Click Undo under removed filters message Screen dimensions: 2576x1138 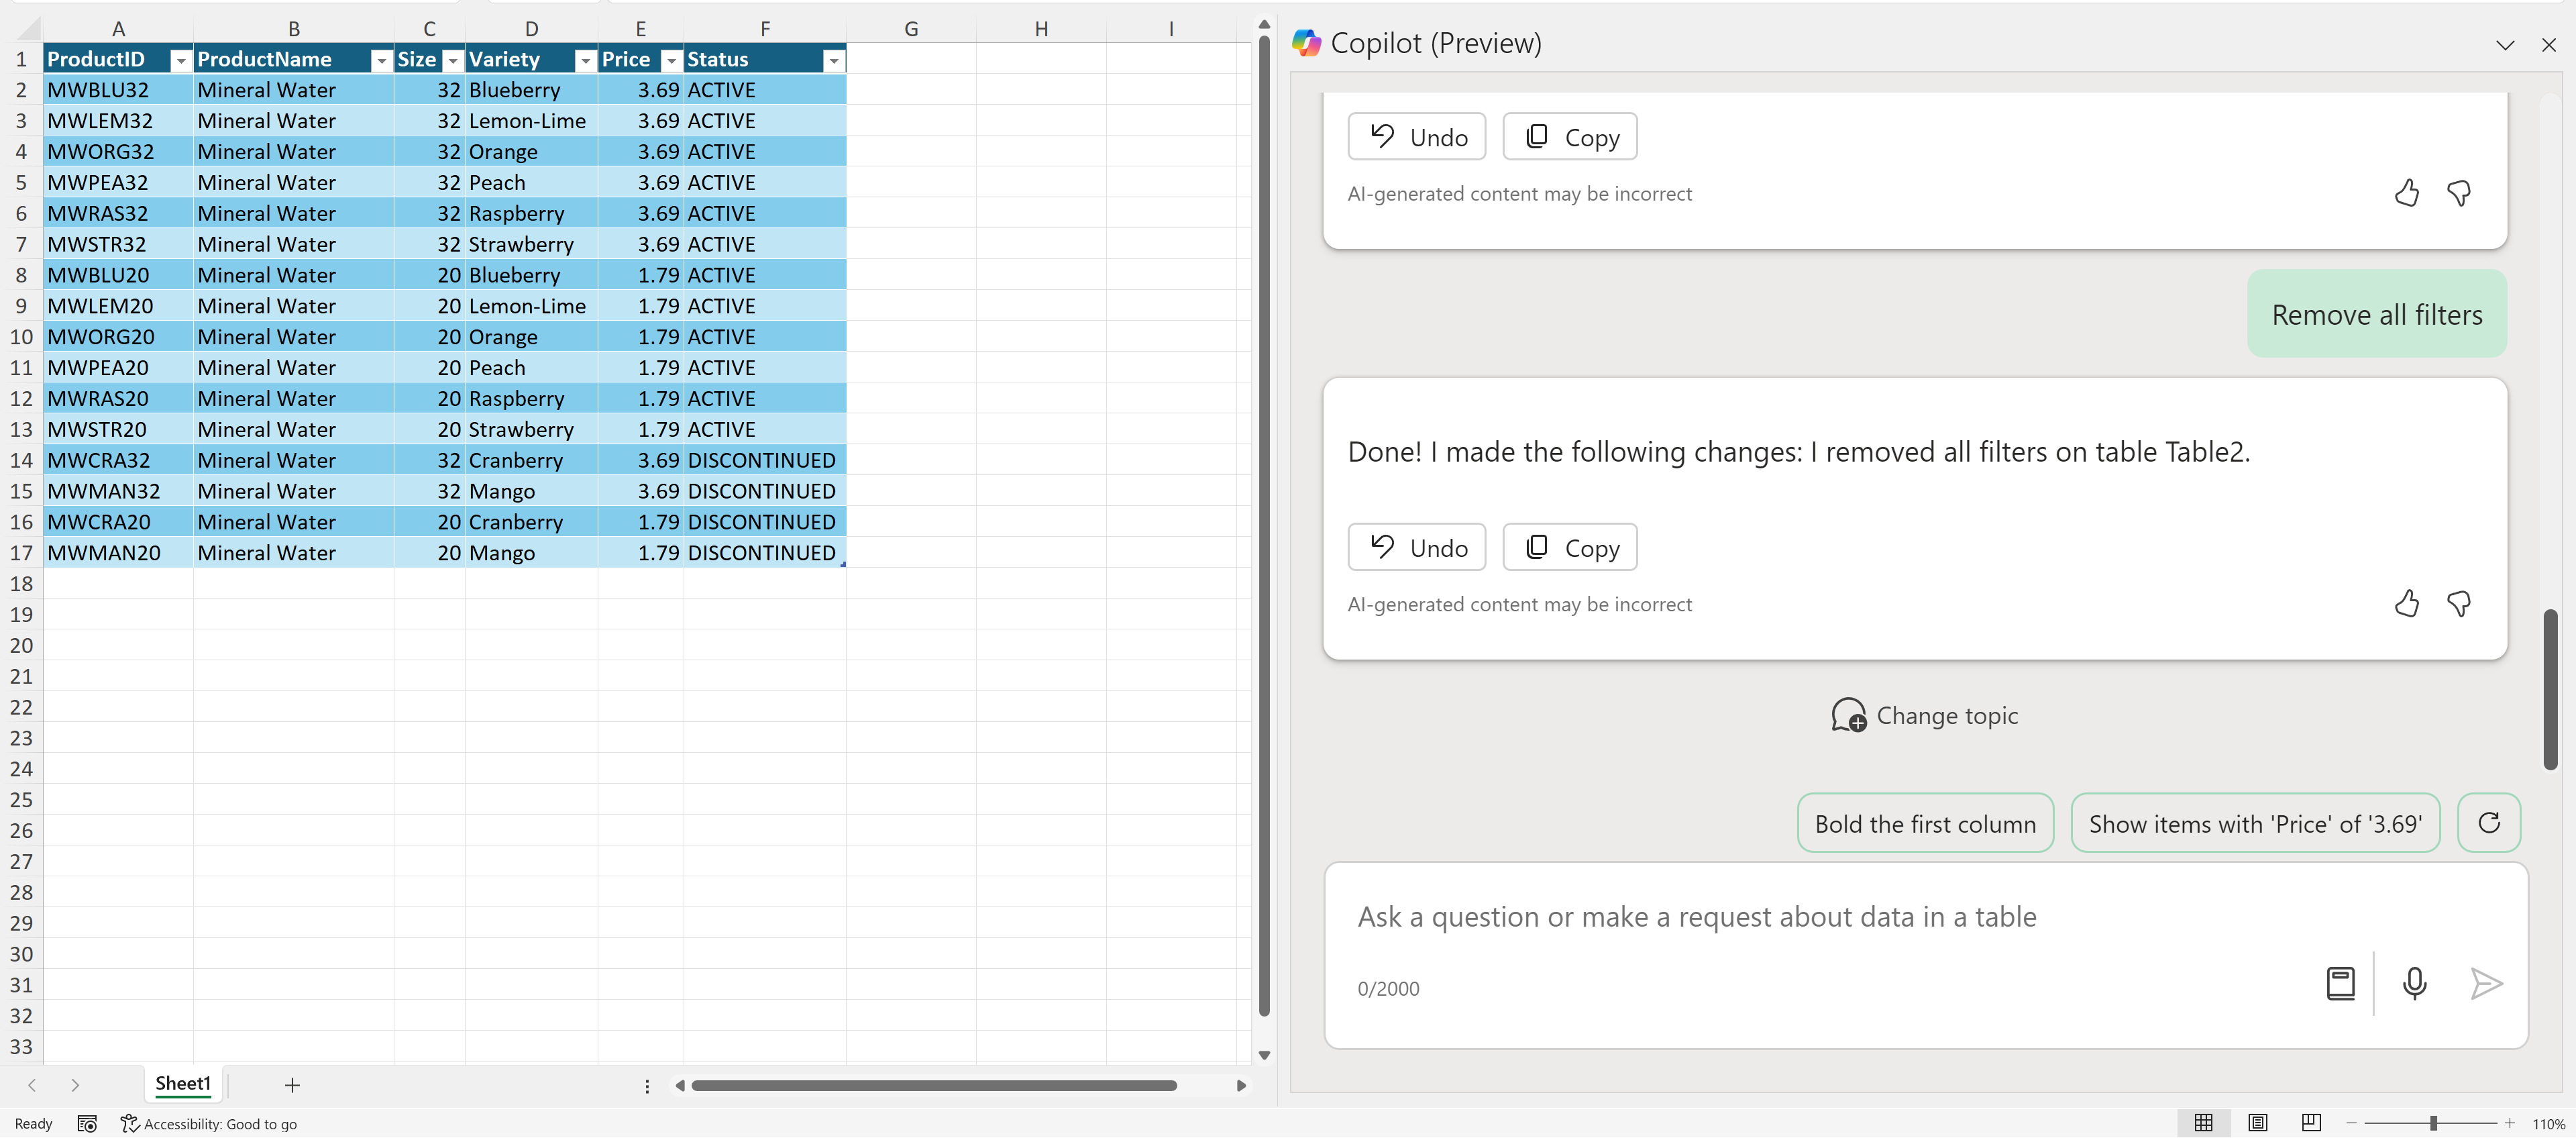click(x=1416, y=548)
